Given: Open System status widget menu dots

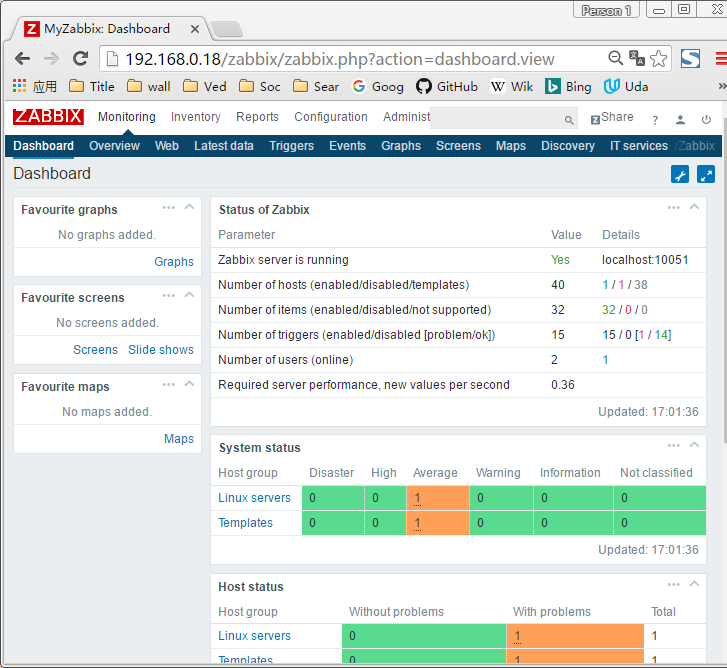Looking at the screenshot, I should tap(674, 445).
